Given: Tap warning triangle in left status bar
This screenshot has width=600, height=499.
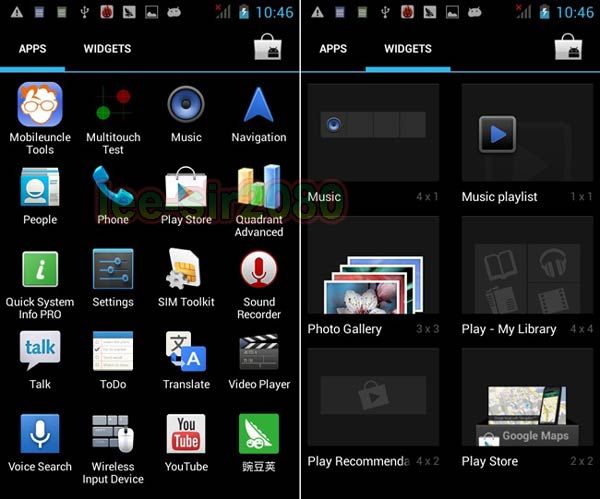Looking at the screenshot, I should point(17,13).
